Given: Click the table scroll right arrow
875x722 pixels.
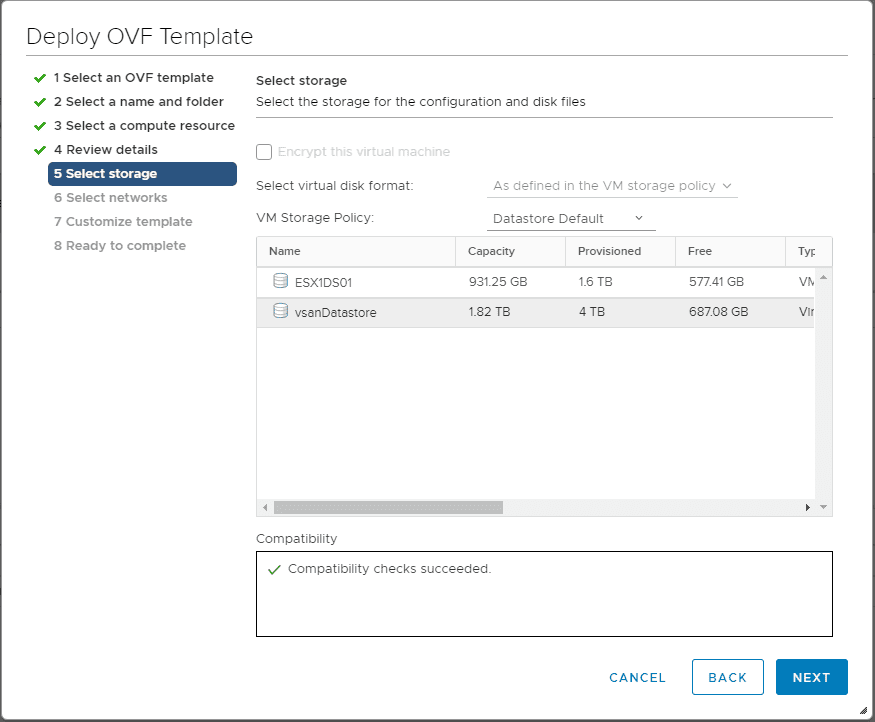Looking at the screenshot, I should [808, 508].
